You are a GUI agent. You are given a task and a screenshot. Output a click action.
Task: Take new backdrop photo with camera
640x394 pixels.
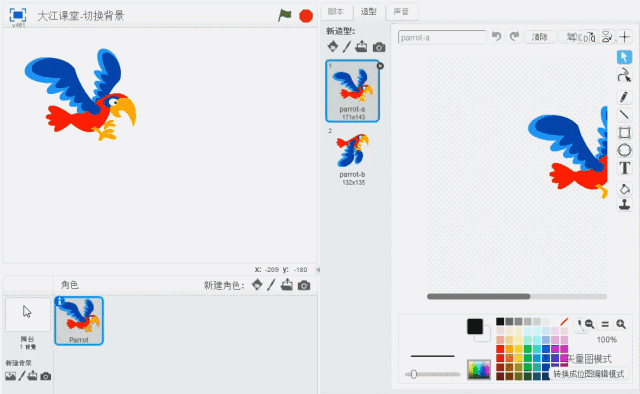[x=46, y=376]
